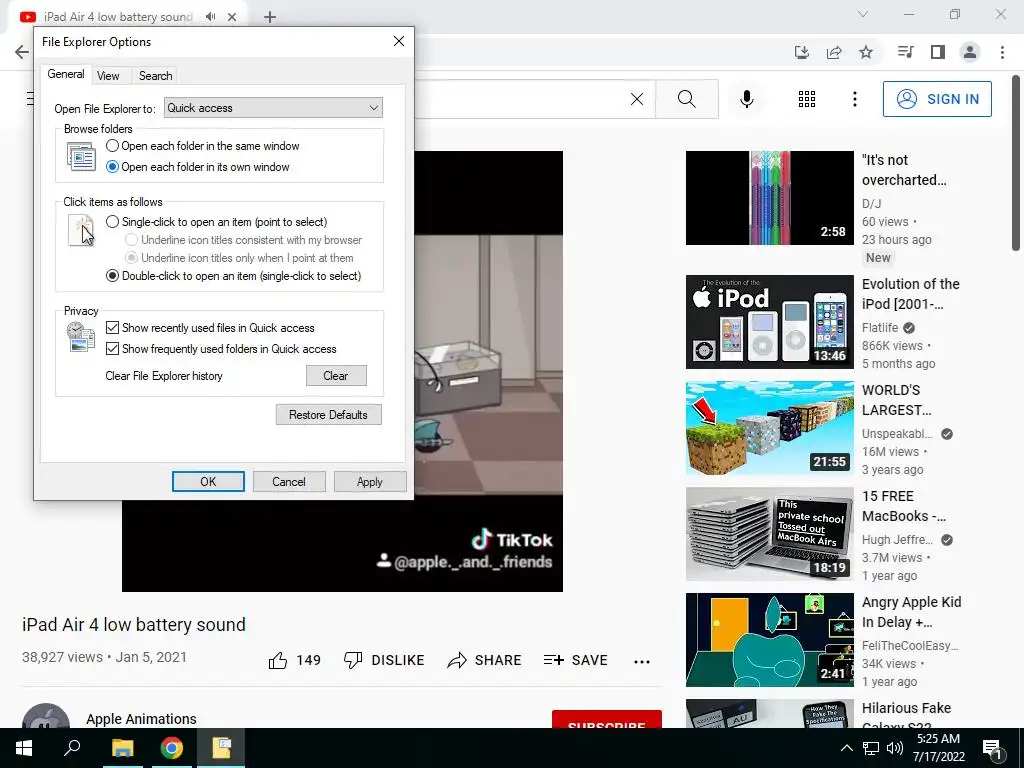1024x768 pixels.
Task: Open a new Chrome tab with plus icon
Action: click(x=270, y=17)
